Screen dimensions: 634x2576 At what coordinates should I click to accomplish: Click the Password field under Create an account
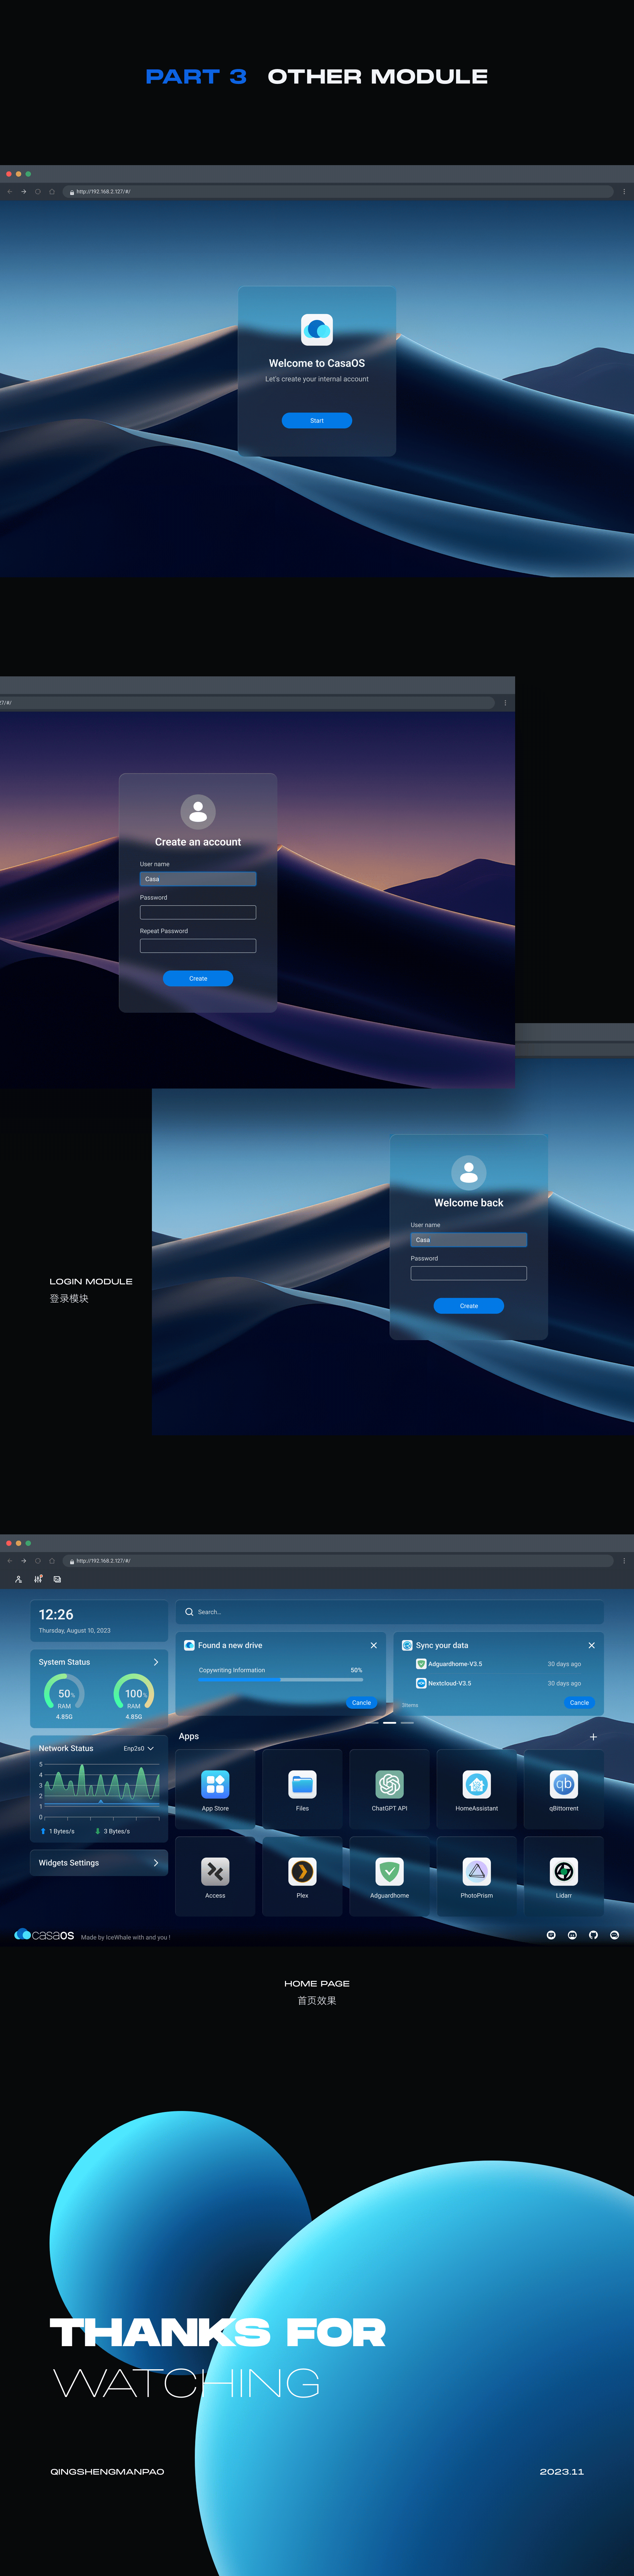pyautogui.click(x=198, y=912)
